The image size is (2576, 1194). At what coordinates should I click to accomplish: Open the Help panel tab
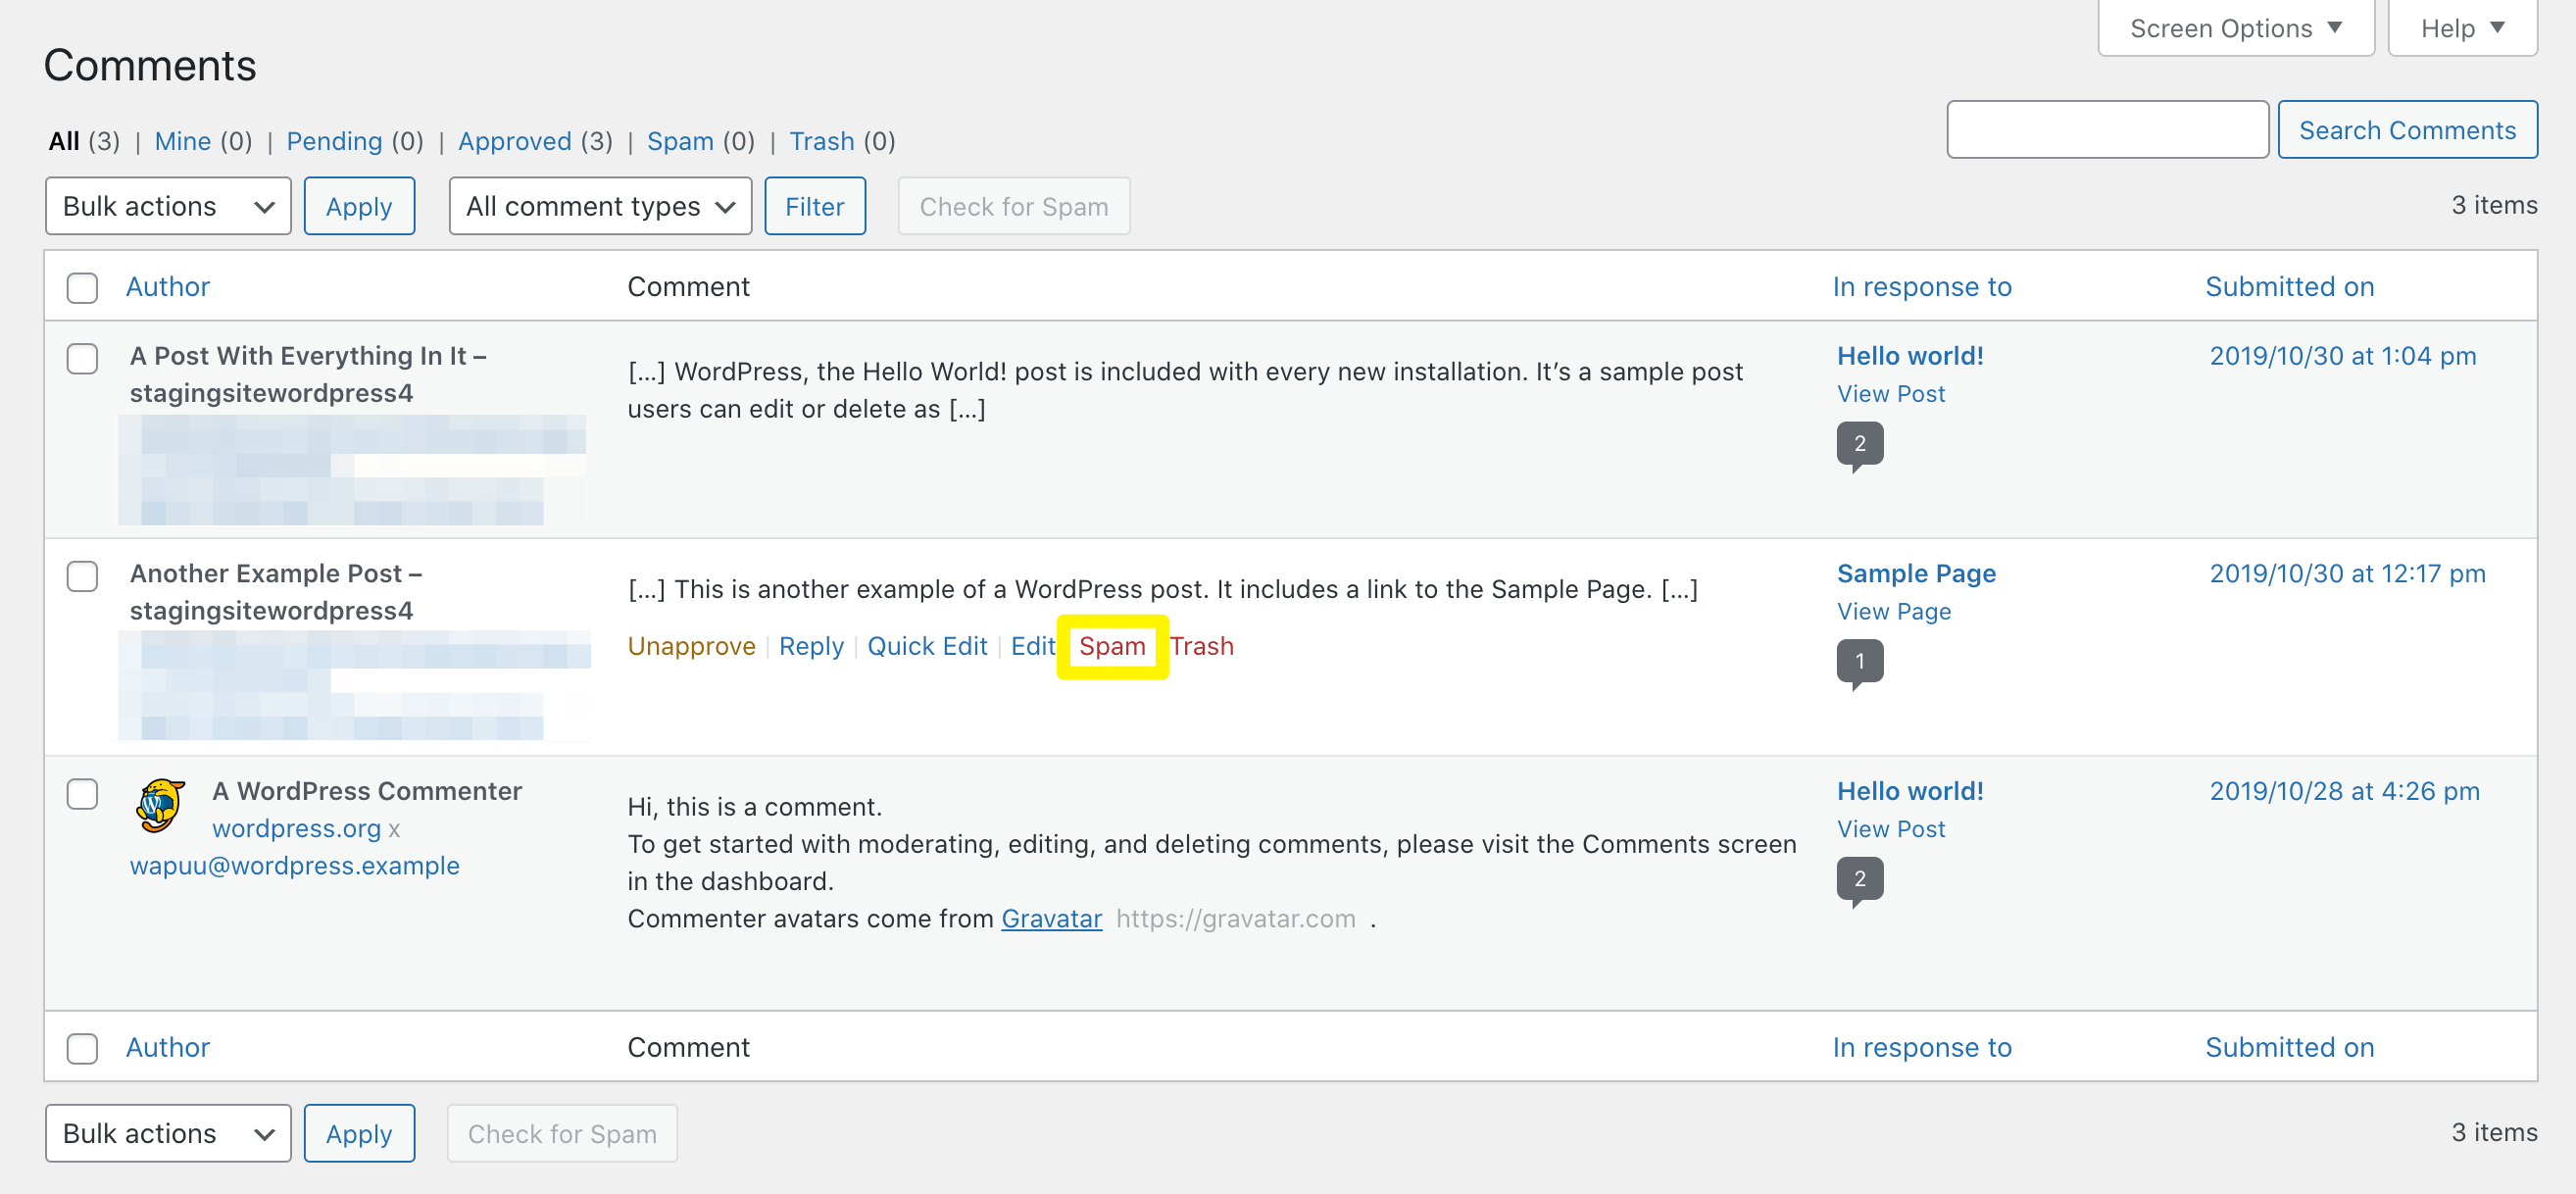pos(2461,28)
